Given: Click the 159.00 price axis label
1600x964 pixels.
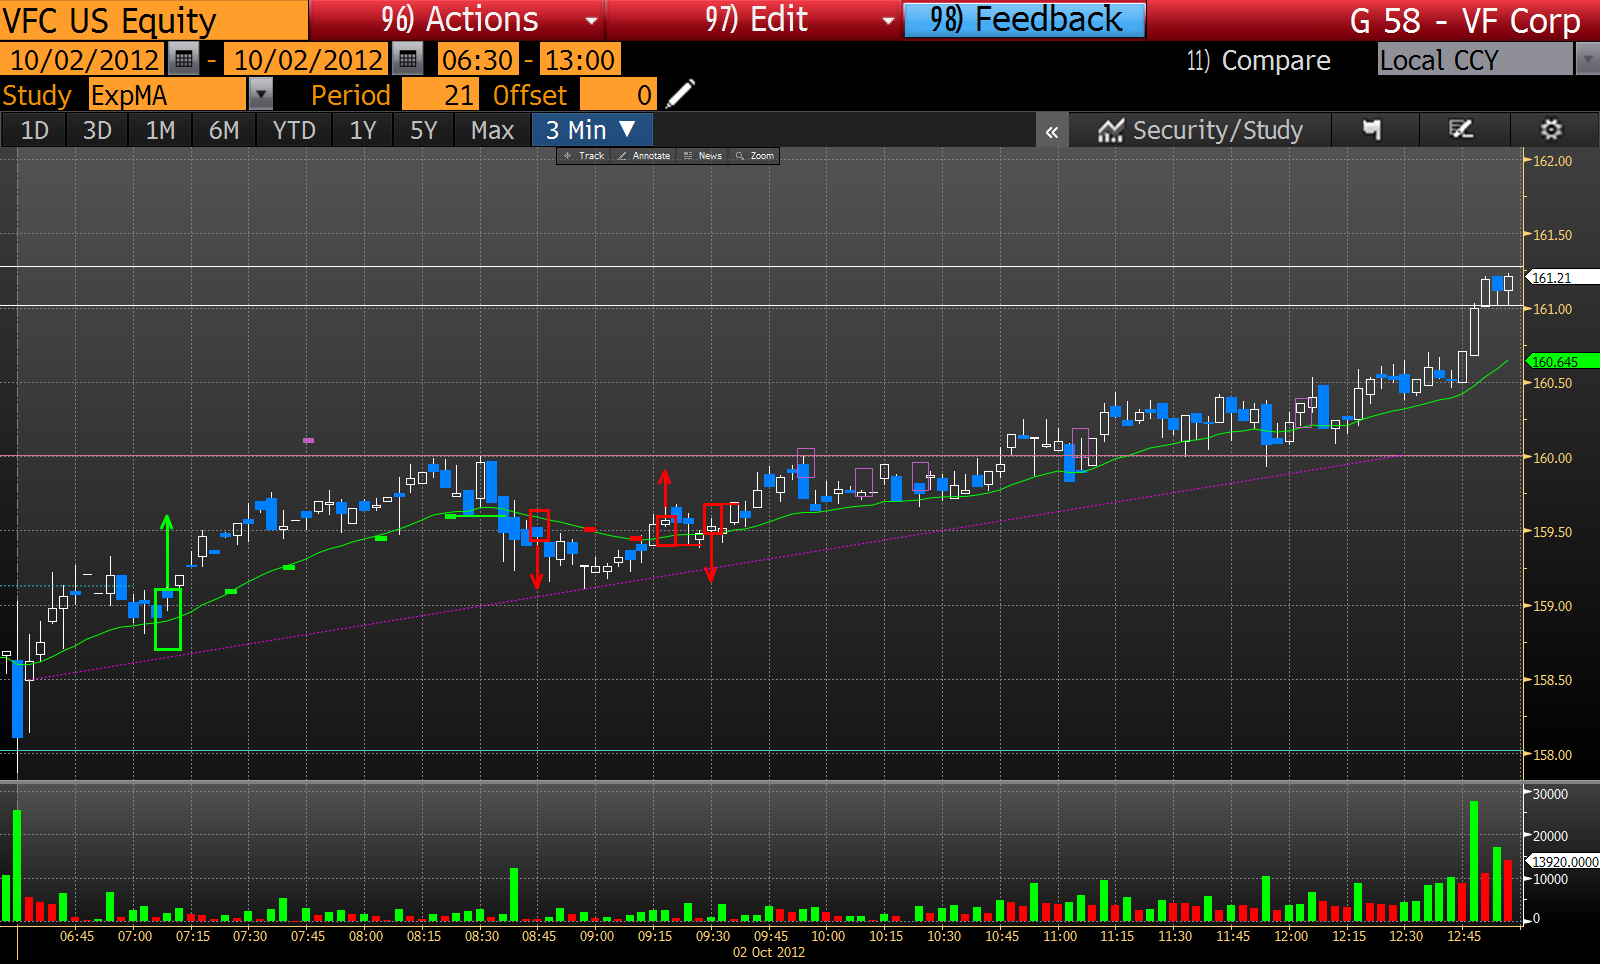Looking at the screenshot, I should tap(1552, 606).
